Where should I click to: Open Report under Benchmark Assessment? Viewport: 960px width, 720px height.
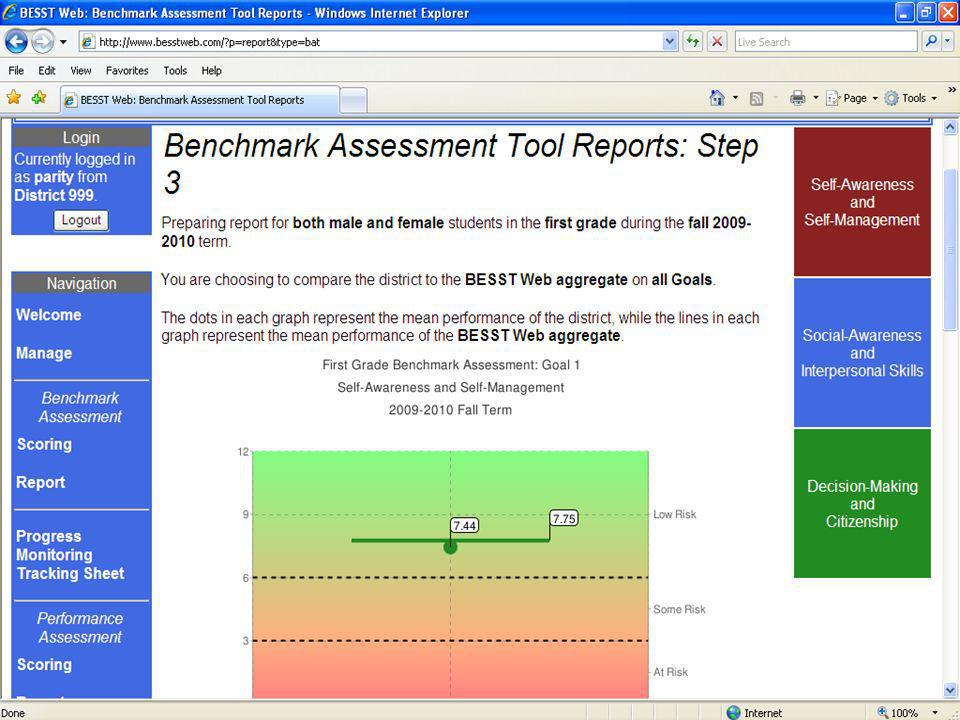[40, 482]
